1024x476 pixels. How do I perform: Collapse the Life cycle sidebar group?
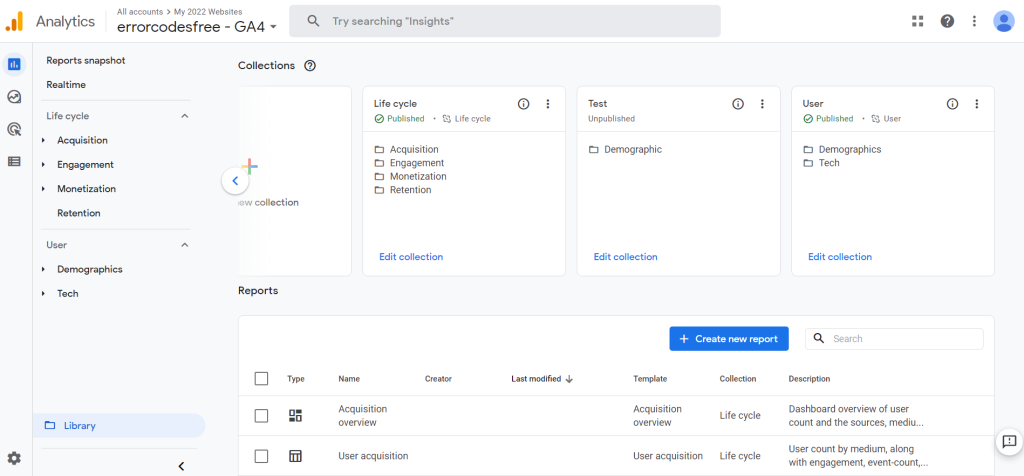184,116
